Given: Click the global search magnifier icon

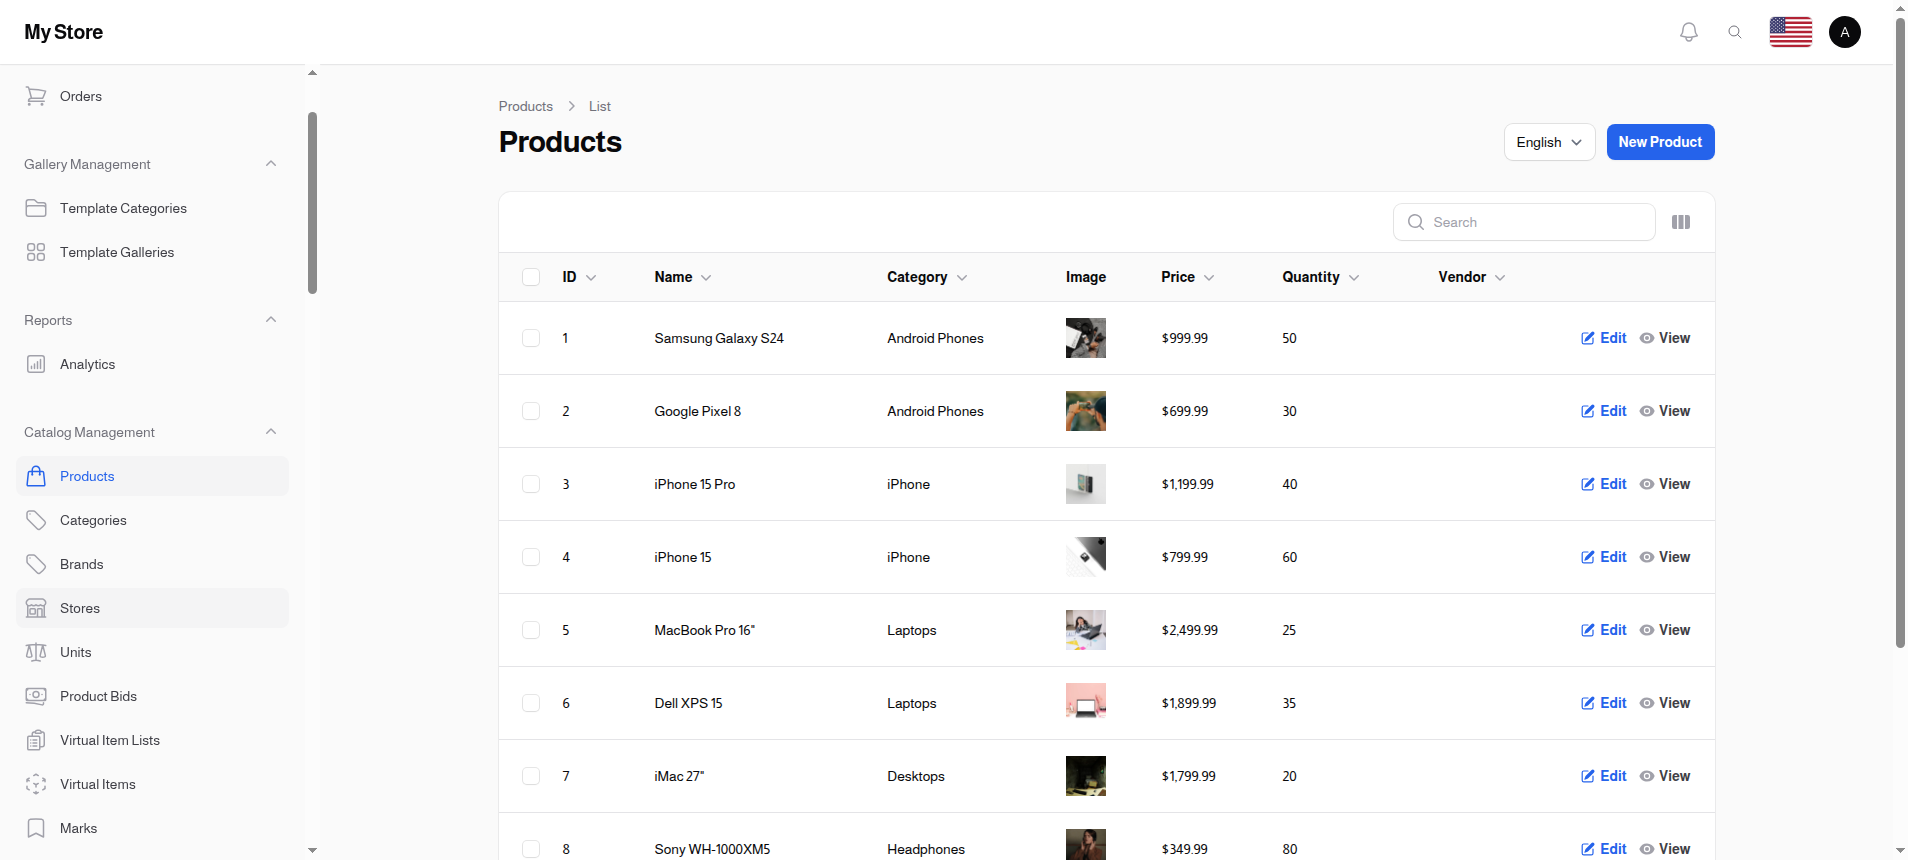Looking at the screenshot, I should pos(1735,32).
